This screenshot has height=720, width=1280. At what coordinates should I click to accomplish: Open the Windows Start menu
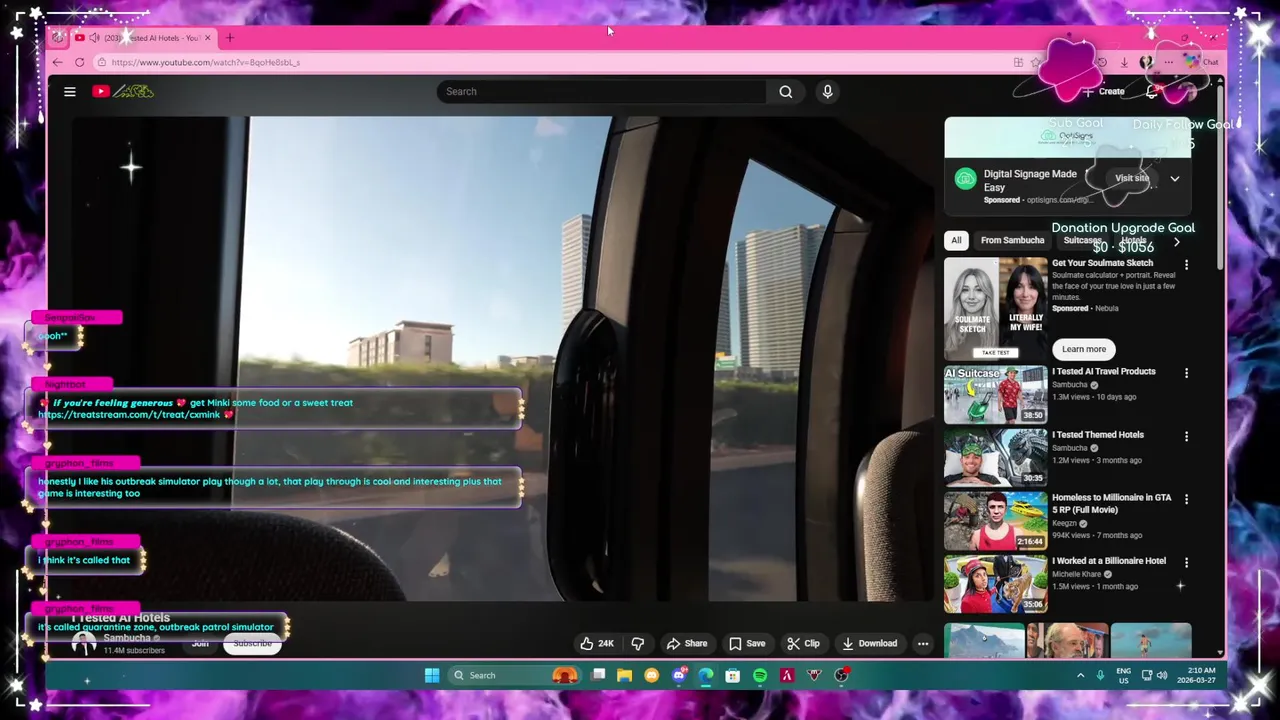(x=432, y=675)
